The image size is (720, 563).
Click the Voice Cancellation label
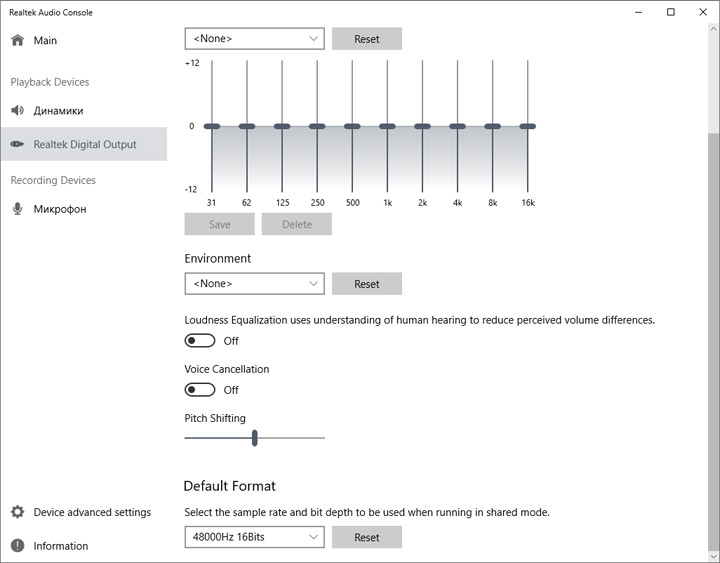click(x=227, y=369)
